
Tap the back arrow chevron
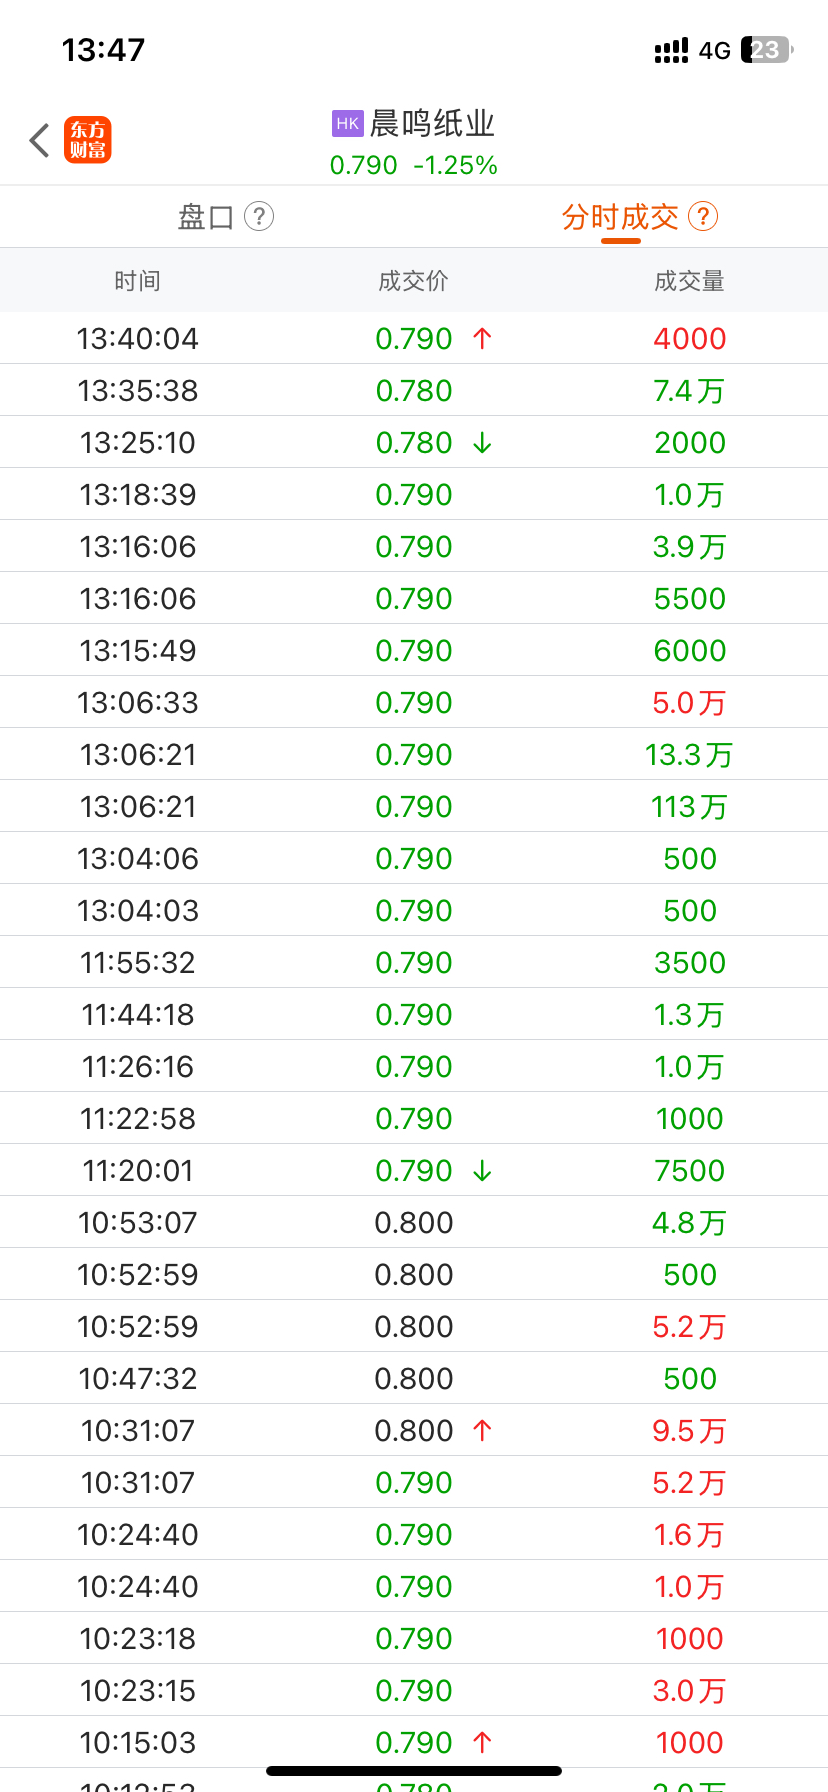[40, 140]
